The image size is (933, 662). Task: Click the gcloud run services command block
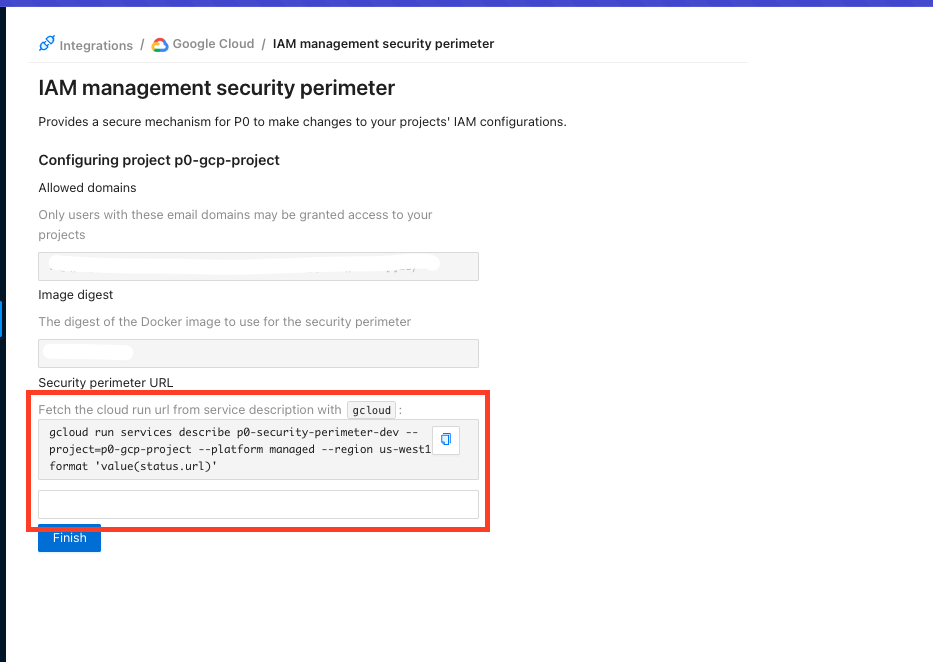point(235,449)
